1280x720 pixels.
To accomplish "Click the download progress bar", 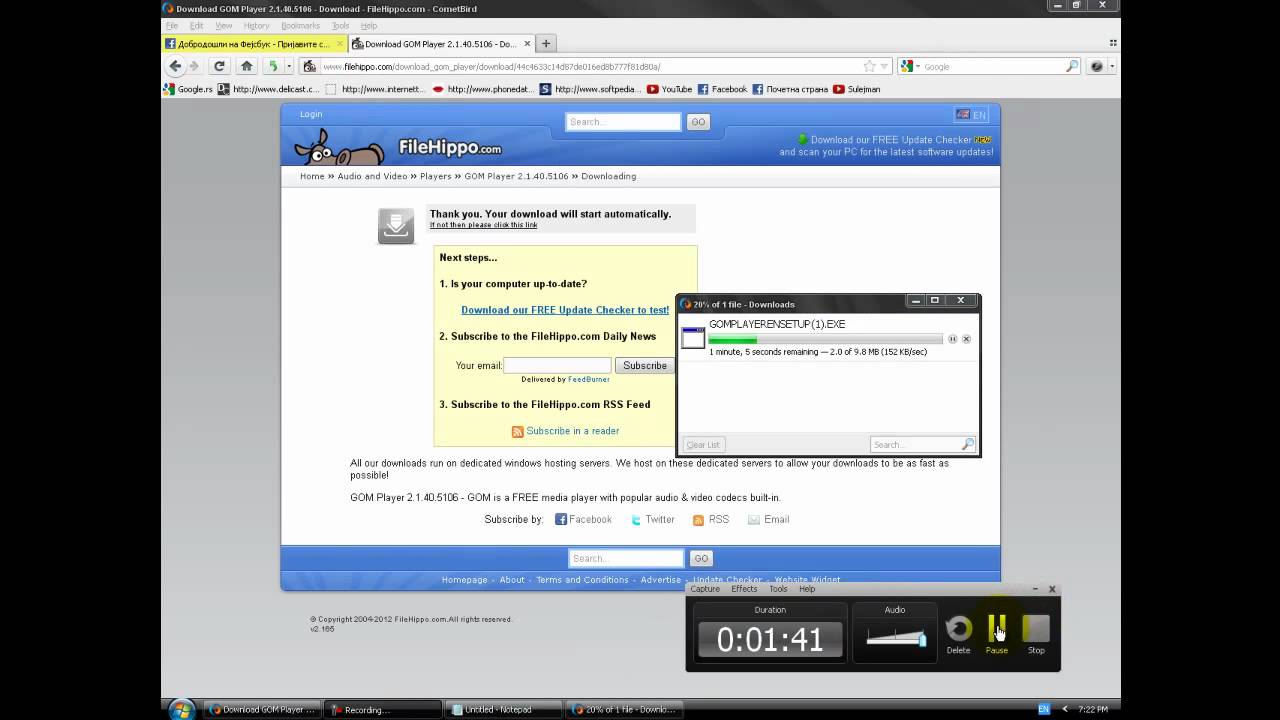I will pos(825,339).
